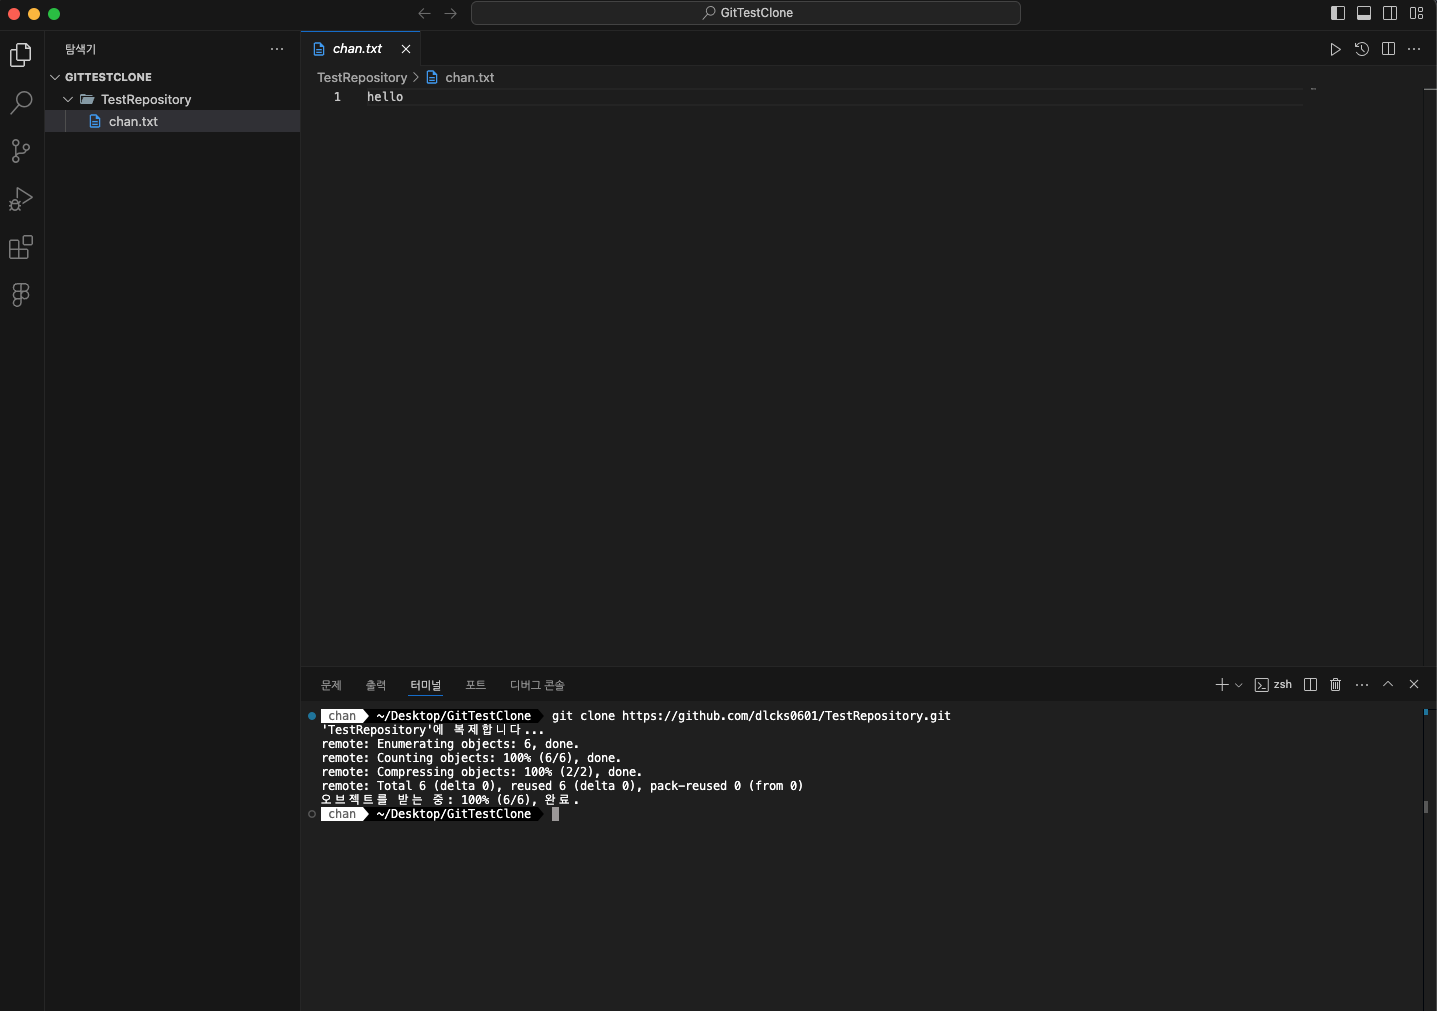This screenshot has width=1437, height=1011.
Task: Open the Run and Debug view
Action: click(x=20, y=199)
